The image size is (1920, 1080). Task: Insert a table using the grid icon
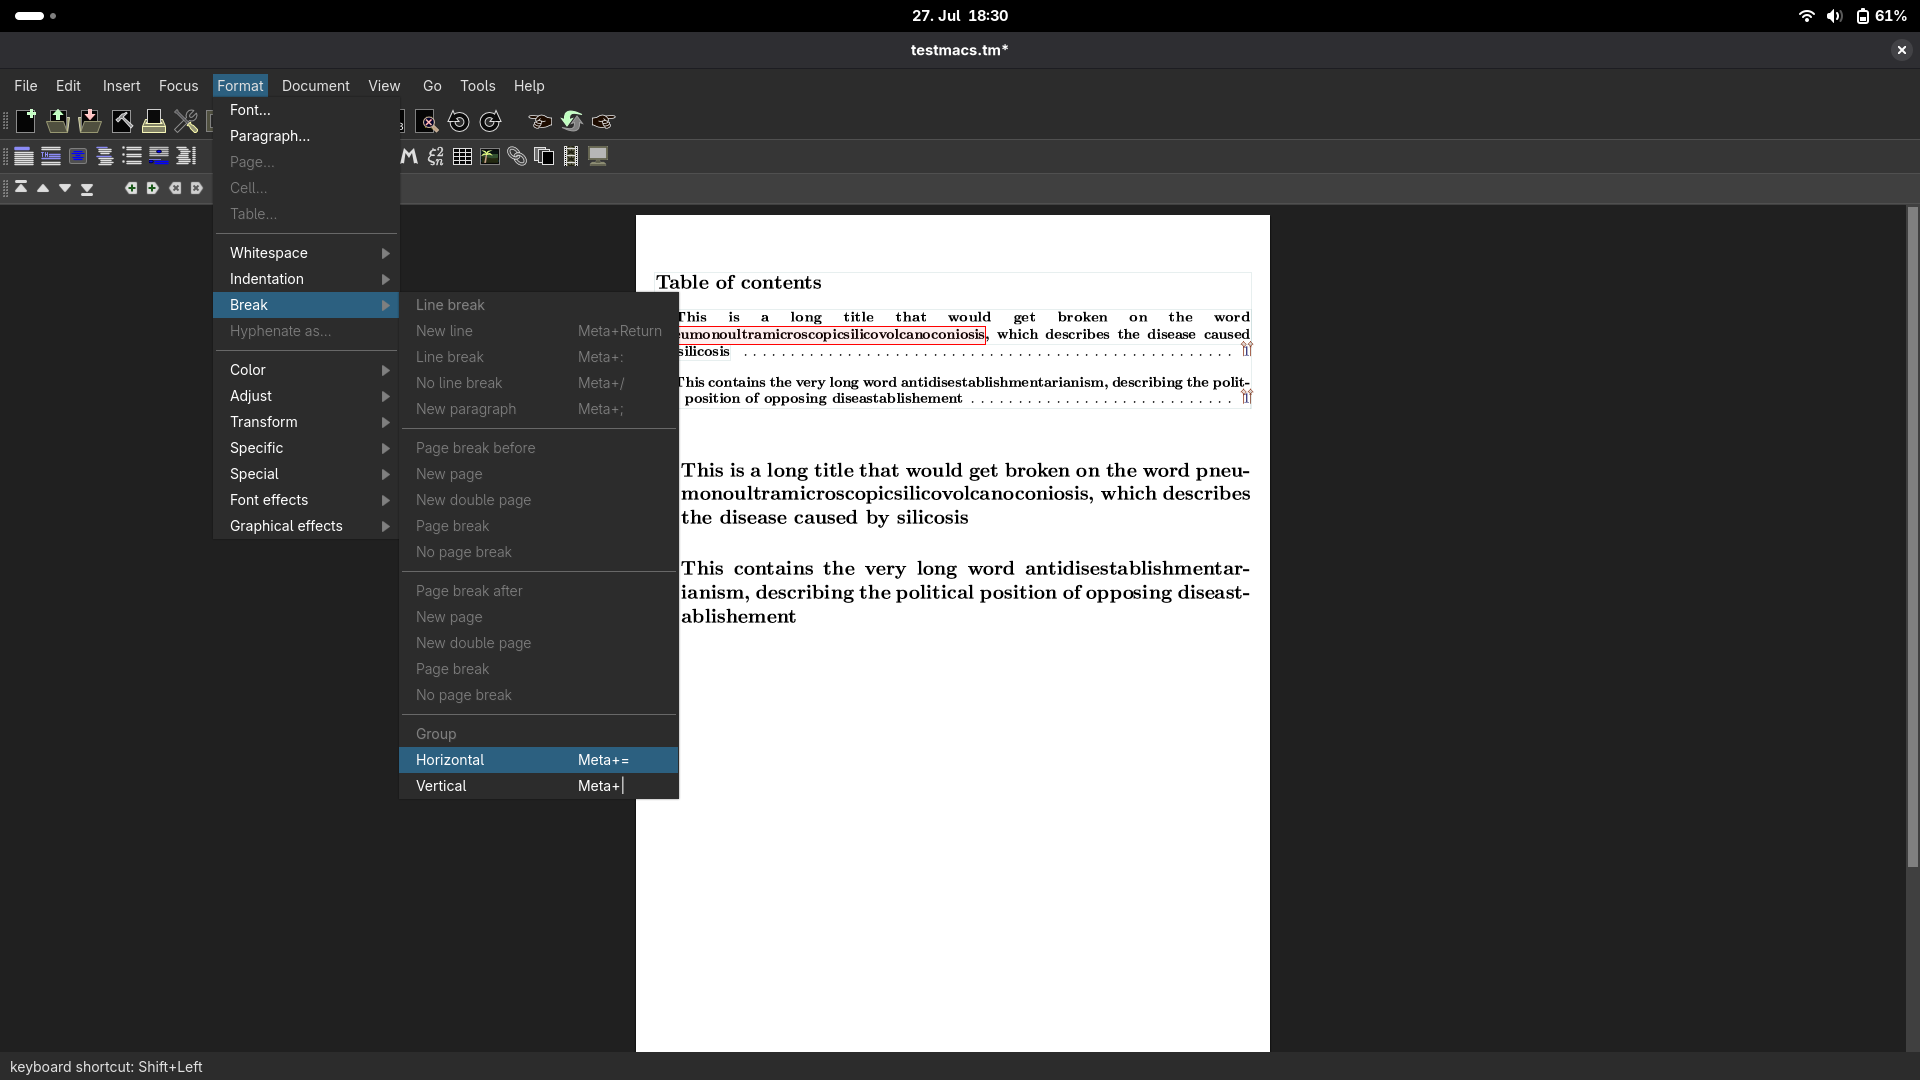(x=462, y=156)
